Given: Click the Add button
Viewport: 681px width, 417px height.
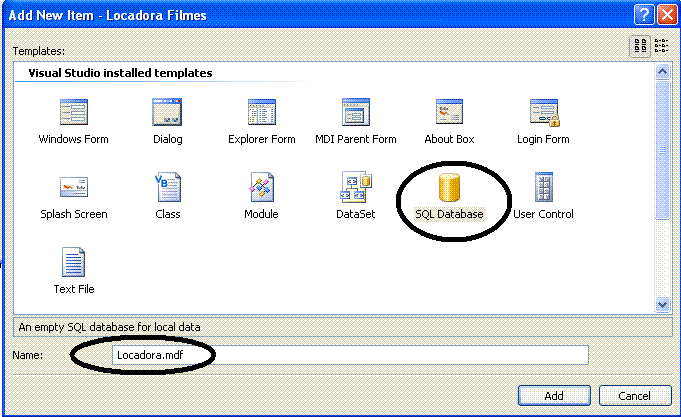Looking at the screenshot, I should pos(554,396).
